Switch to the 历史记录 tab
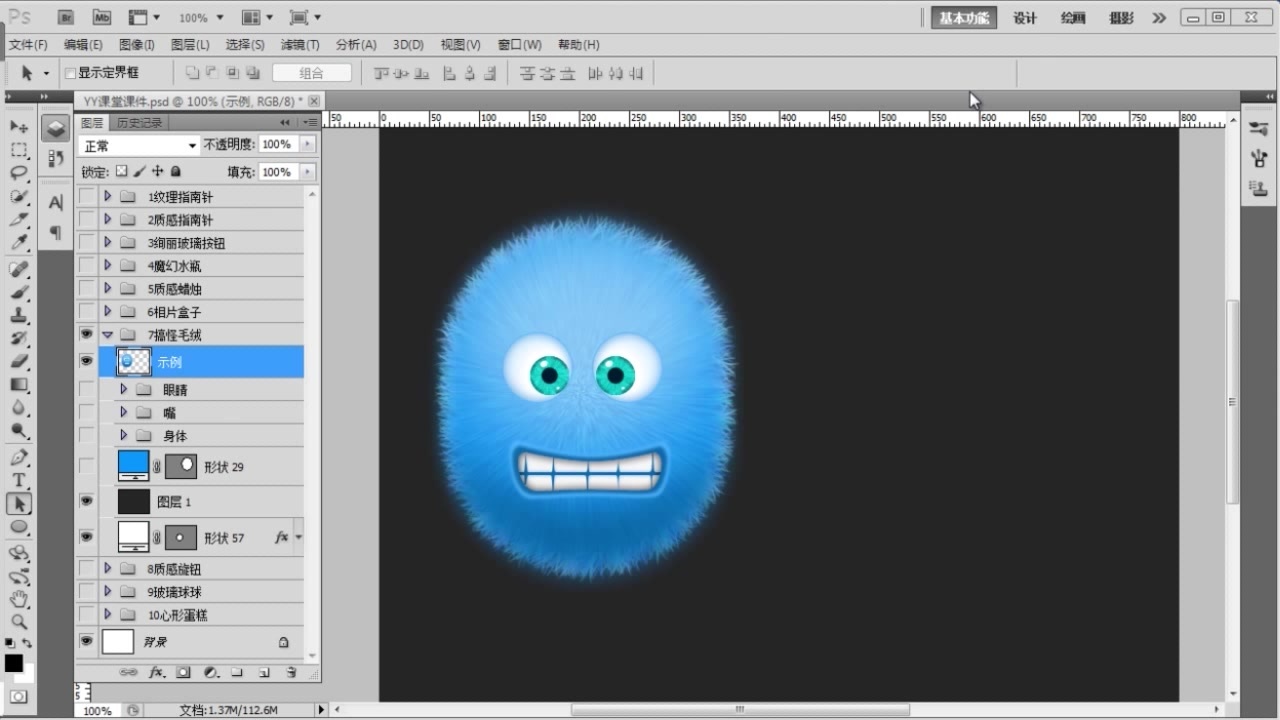Screen dimensions: 1280x720 tap(139, 123)
